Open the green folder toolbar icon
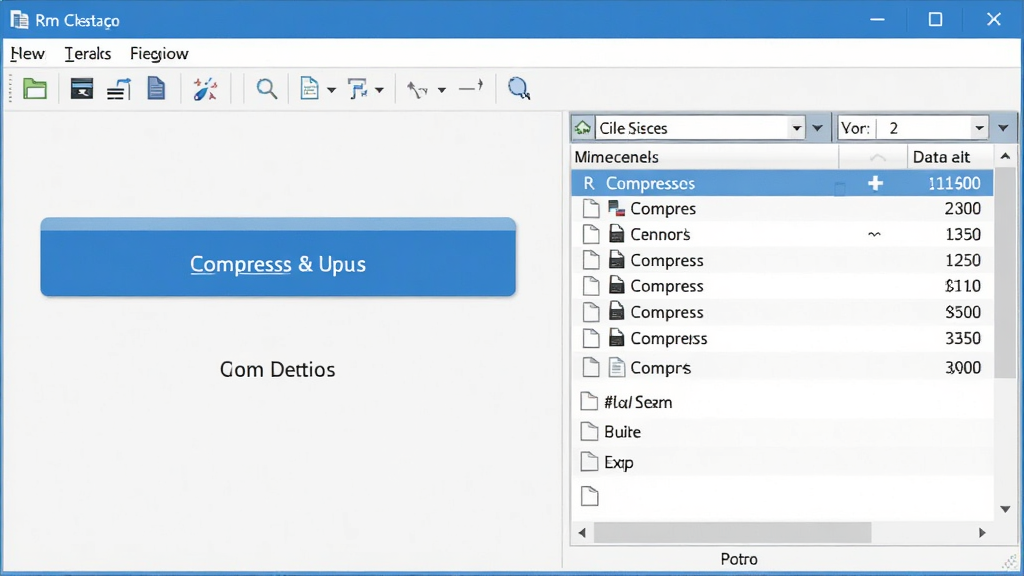 tap(35, 89)
